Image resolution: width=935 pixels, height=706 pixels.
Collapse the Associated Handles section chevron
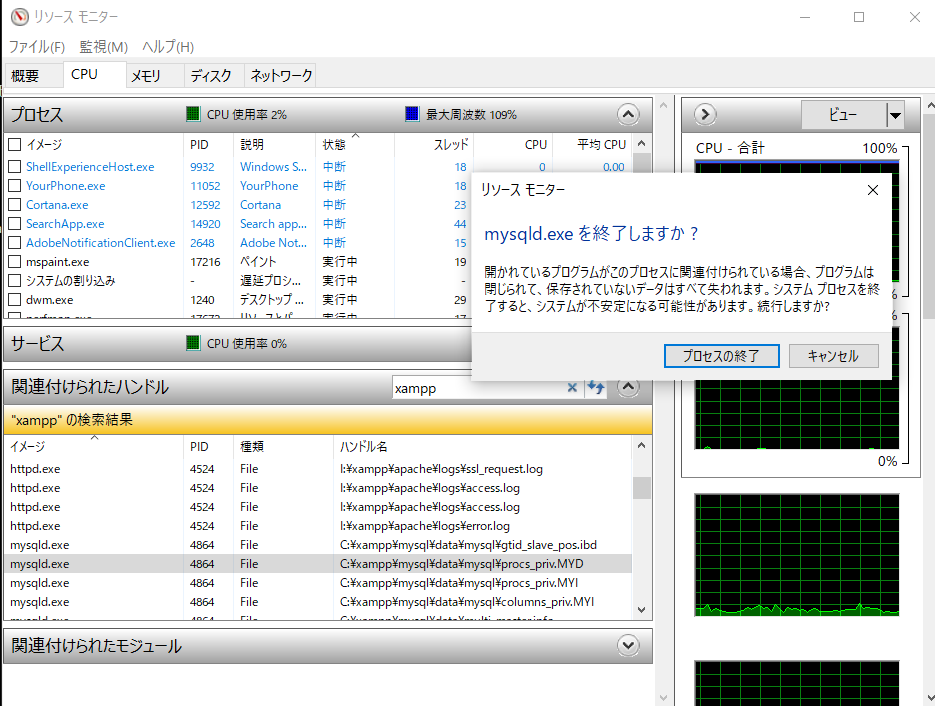[x=628, y=387]
